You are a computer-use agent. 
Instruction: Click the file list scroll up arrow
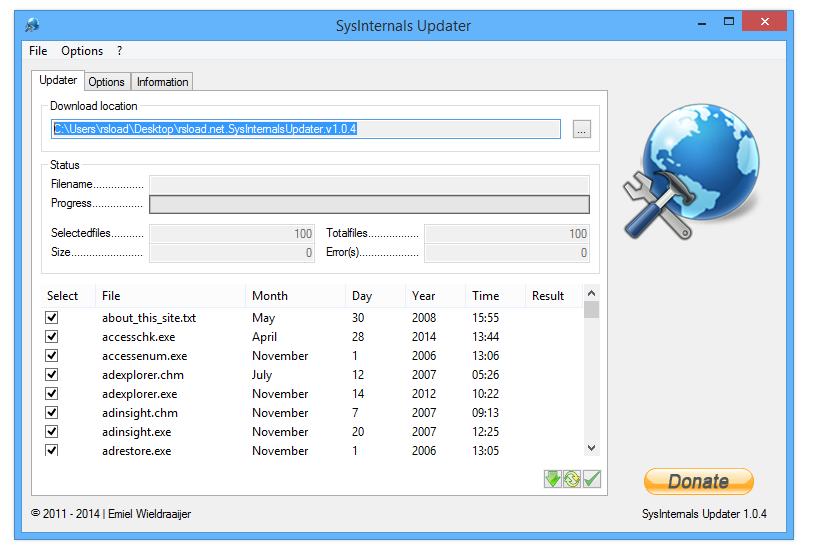tap(591, 293)
